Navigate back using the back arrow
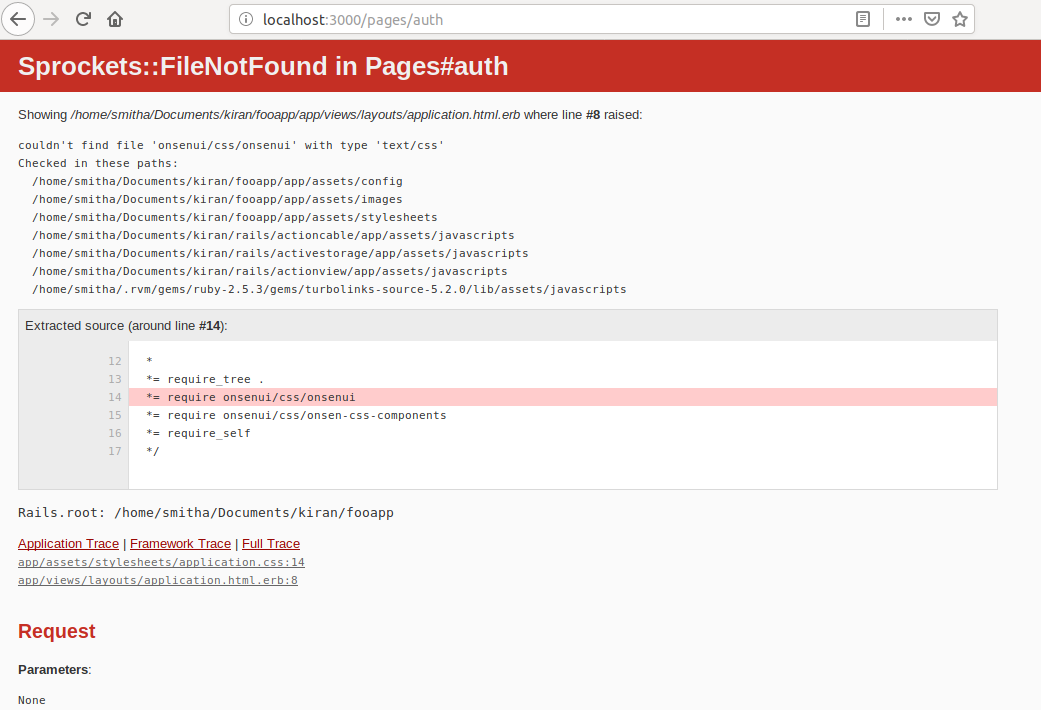Image resolution: width=1041 pixels, height=710 pixels. coord(18,18)
